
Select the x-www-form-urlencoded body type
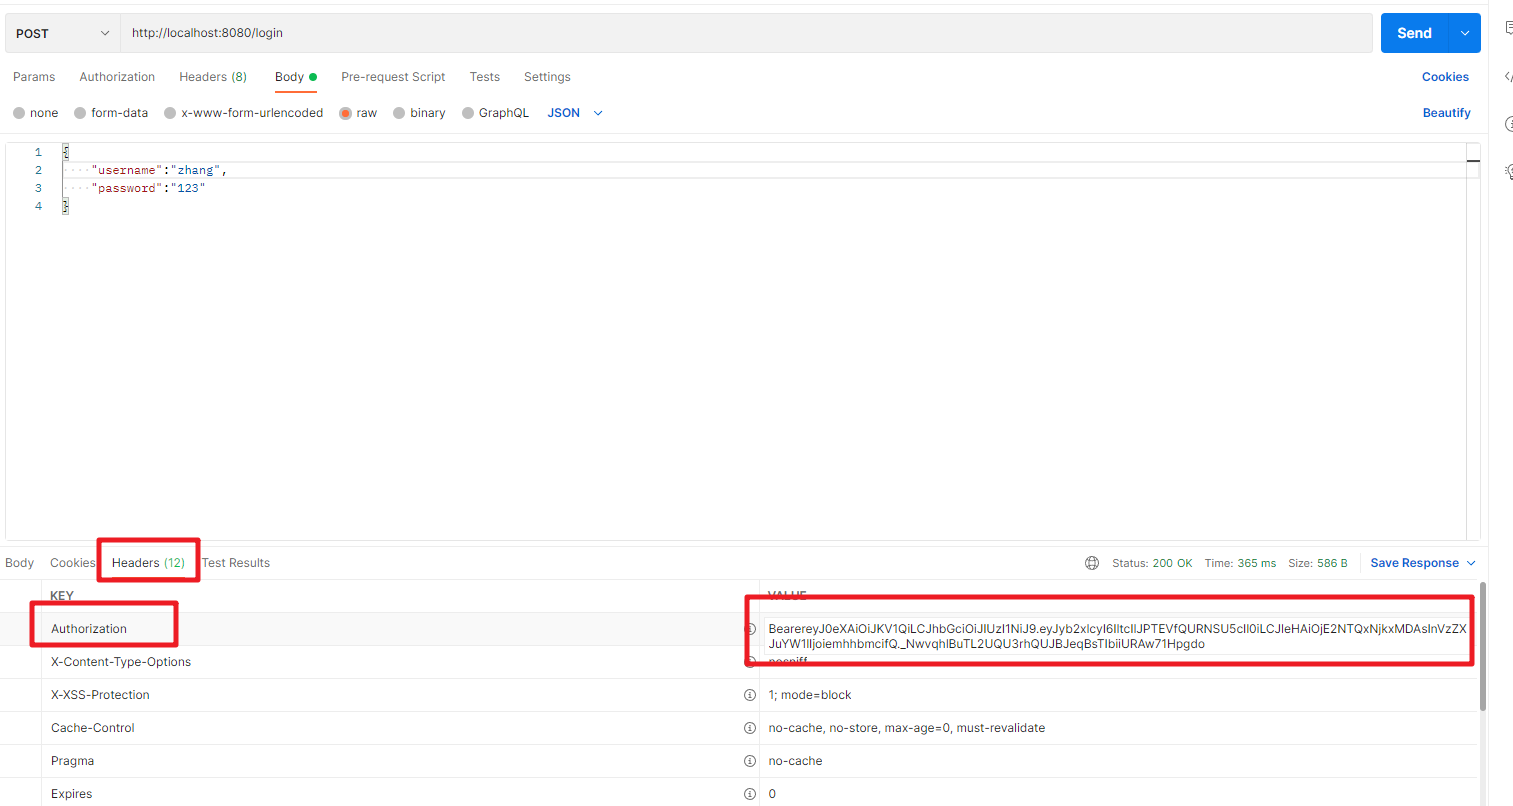click(x=244, y=113)
